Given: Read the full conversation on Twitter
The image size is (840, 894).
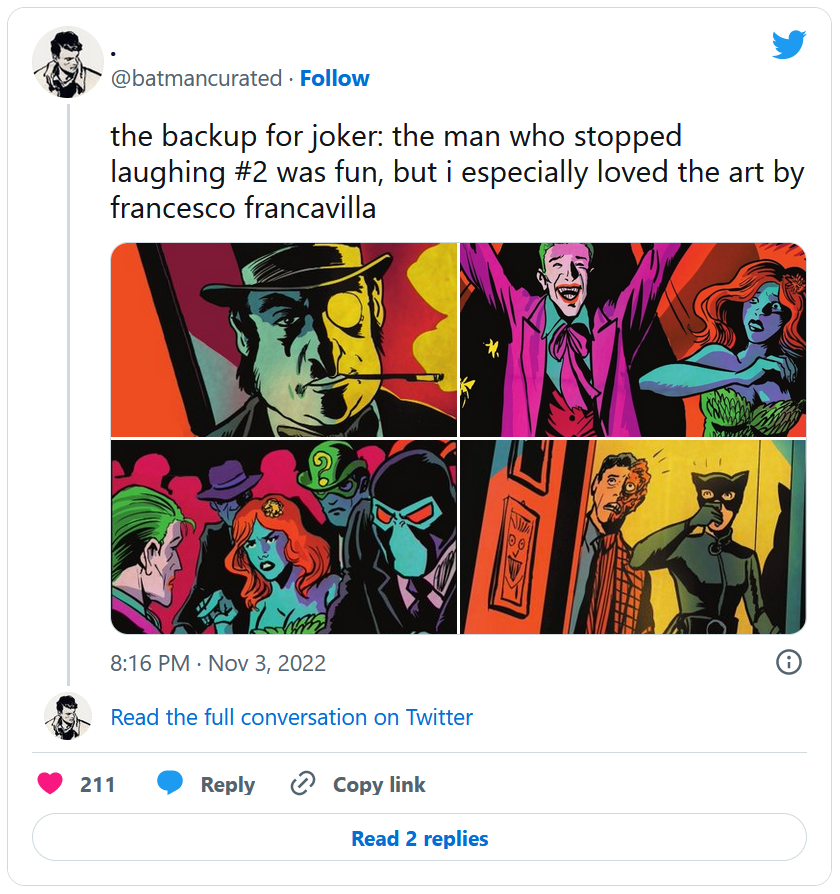Looking at the screenshot, I should coord(291,717).
